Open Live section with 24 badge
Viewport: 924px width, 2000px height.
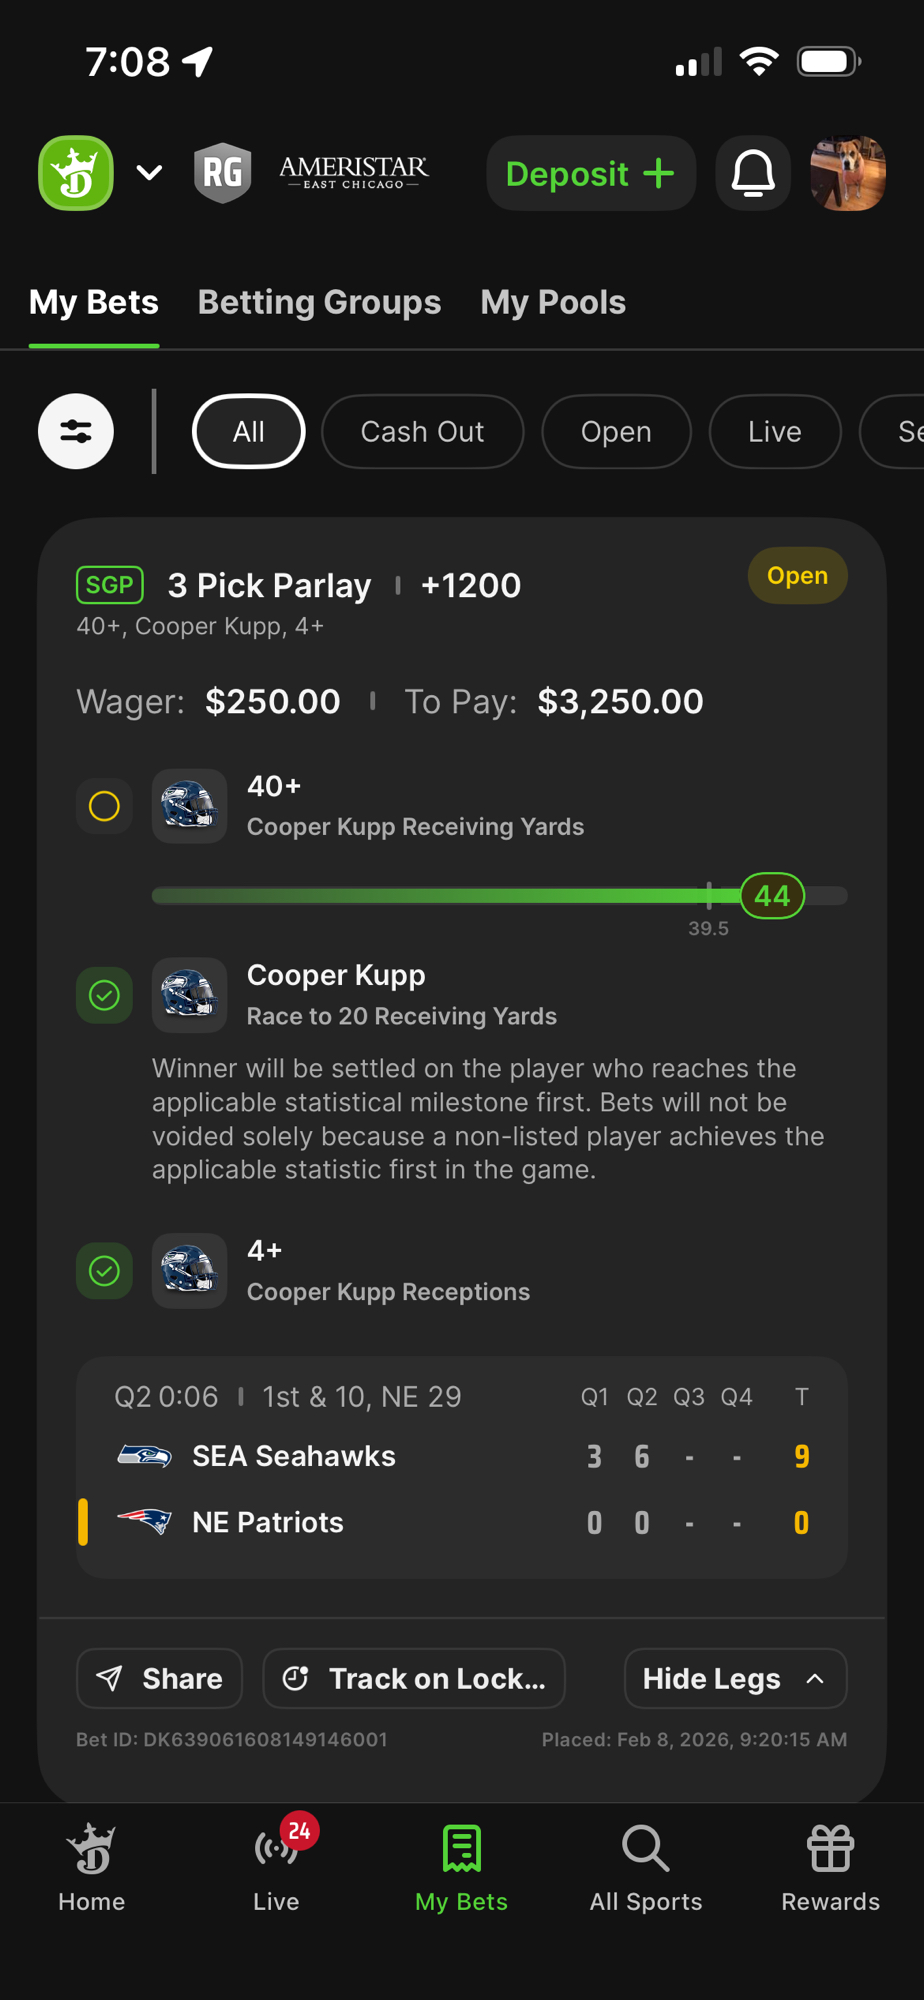276,1865
